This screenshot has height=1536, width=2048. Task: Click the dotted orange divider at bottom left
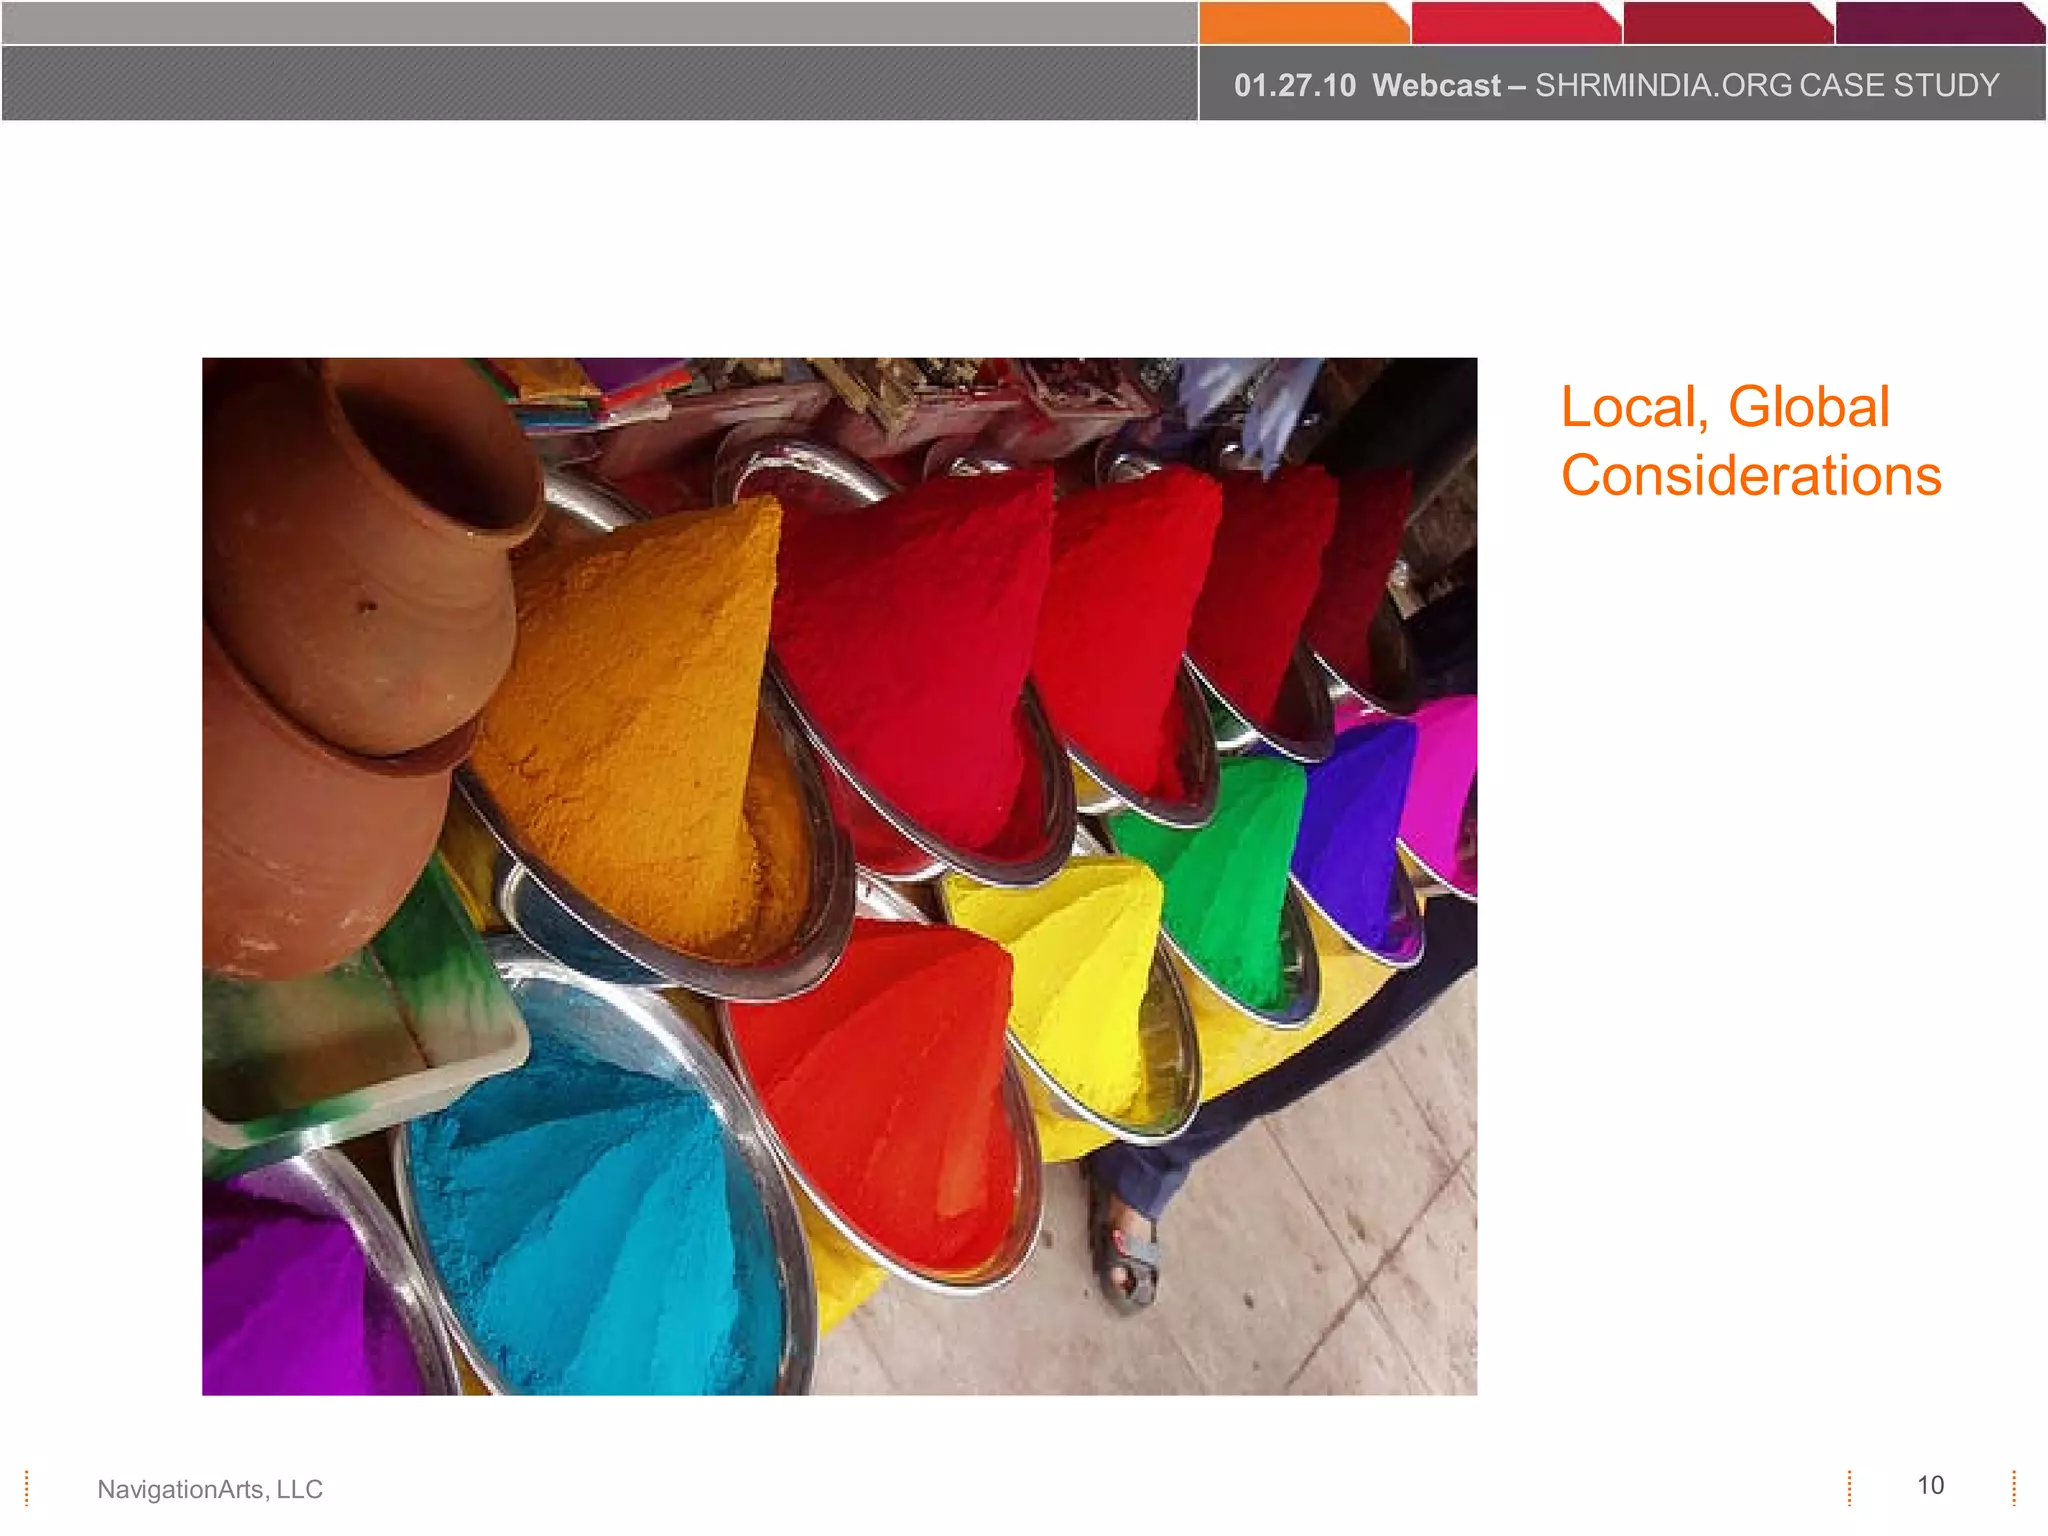[27, 1487]
